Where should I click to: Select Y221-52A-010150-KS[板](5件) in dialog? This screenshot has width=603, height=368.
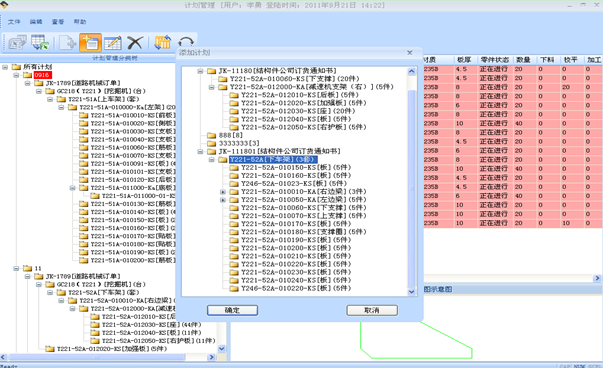point(296,167)
